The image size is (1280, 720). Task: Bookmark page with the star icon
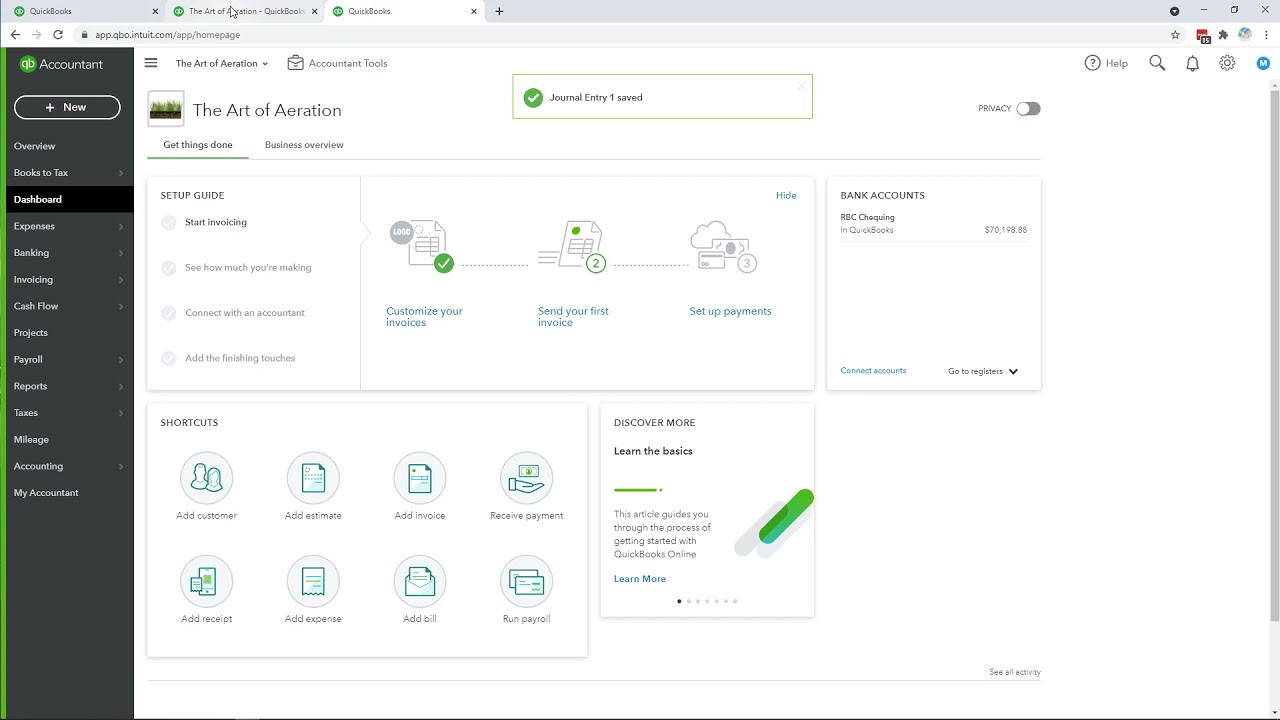pos(1175,35)
